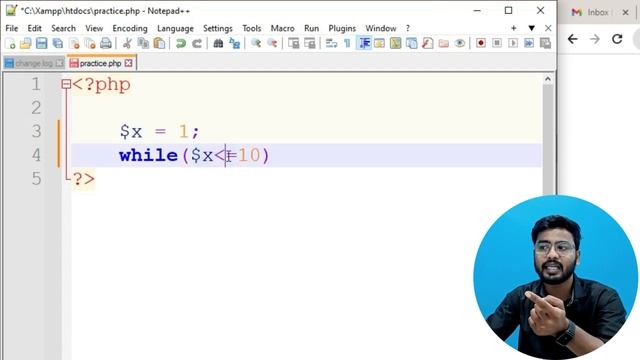Open the Macro menu
The height and width of the screenshot is (360, 640).
tap(282, 28)
